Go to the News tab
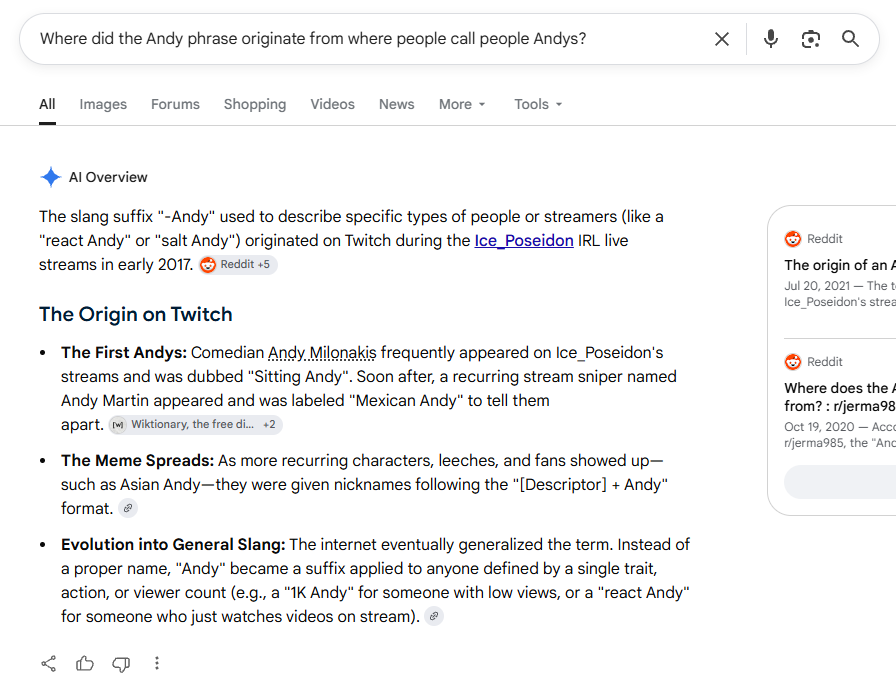The height and width of the screenshot is (689, 896). (397, 105)
